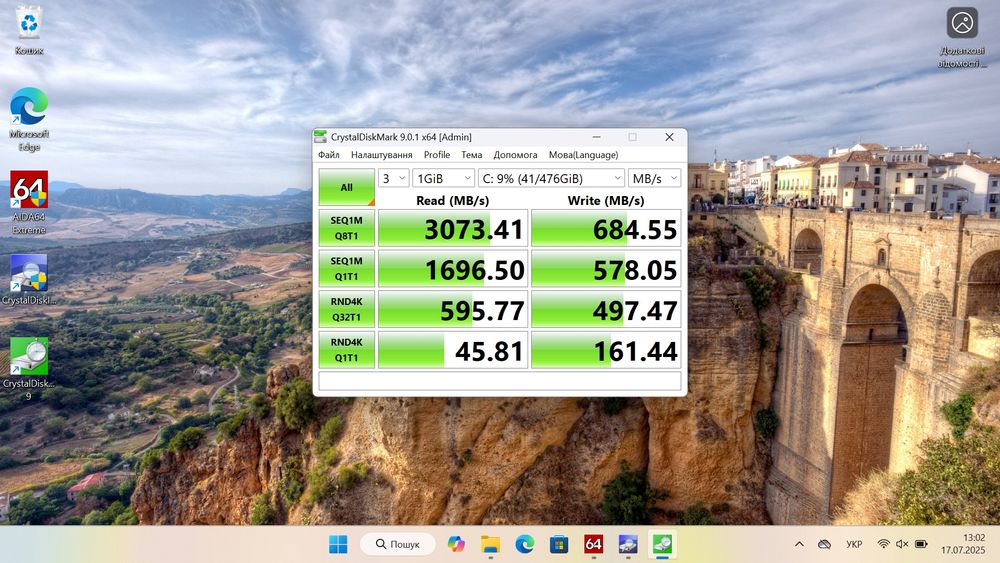Open File Explorer from the taskbar
The height and width of the screenshot is (563, 1000).
pyautogui.click(x=490, y=544)
